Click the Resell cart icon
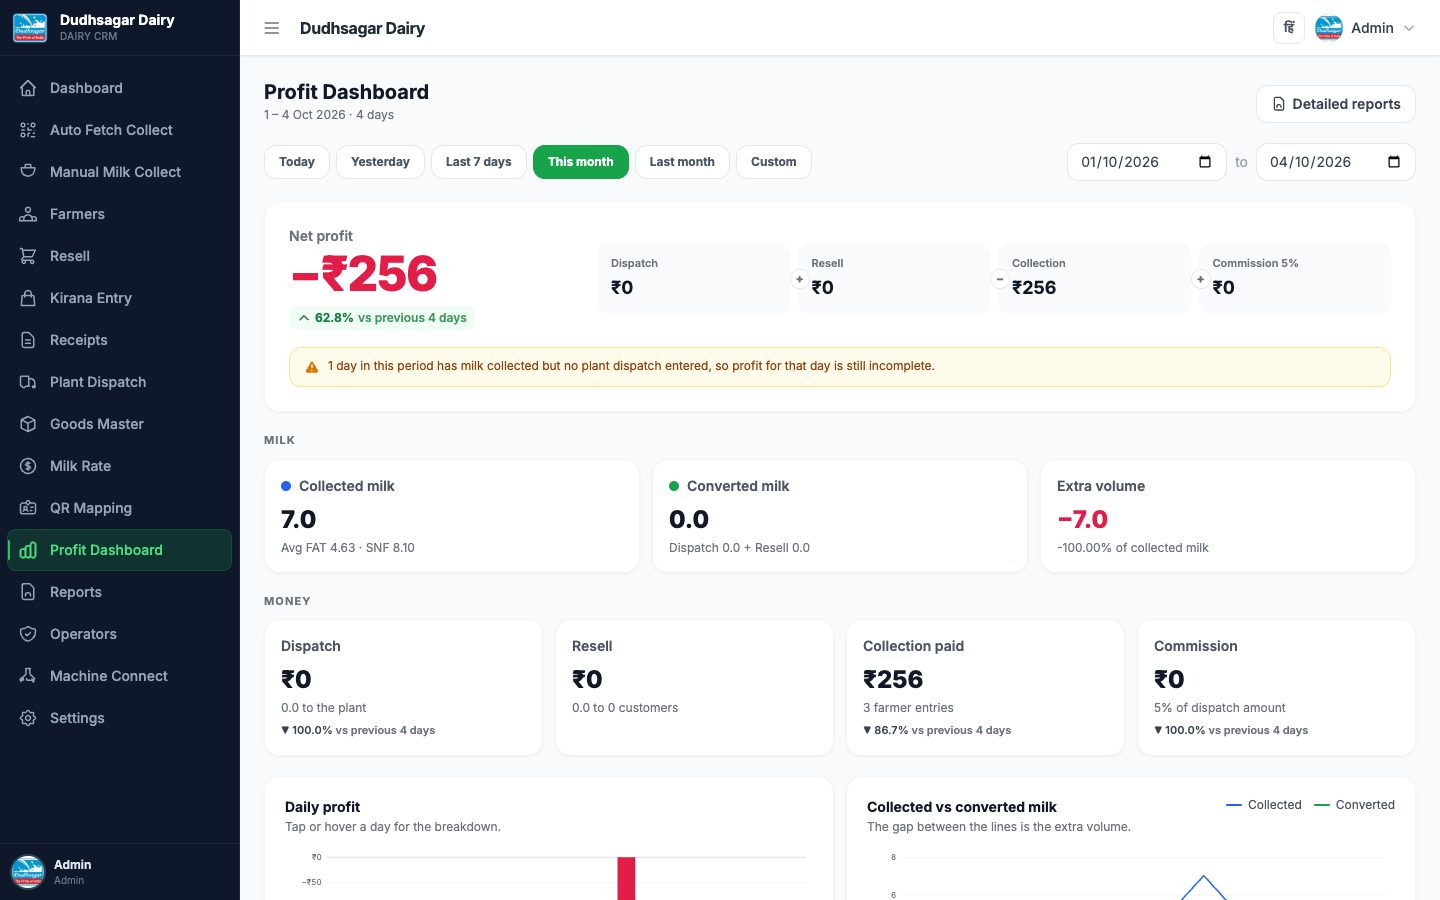The height and width of the screenshot is (900, 1440). 28,256
